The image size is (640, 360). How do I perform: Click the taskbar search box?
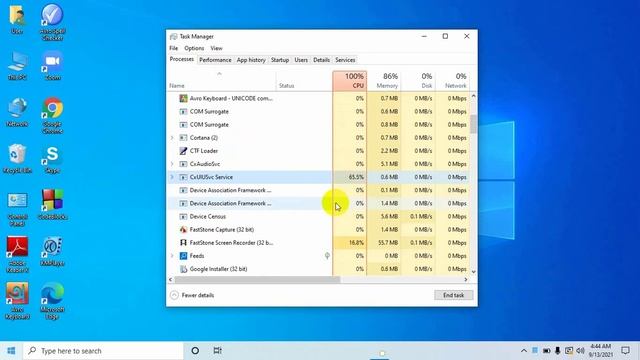click(x=103, y=351)
